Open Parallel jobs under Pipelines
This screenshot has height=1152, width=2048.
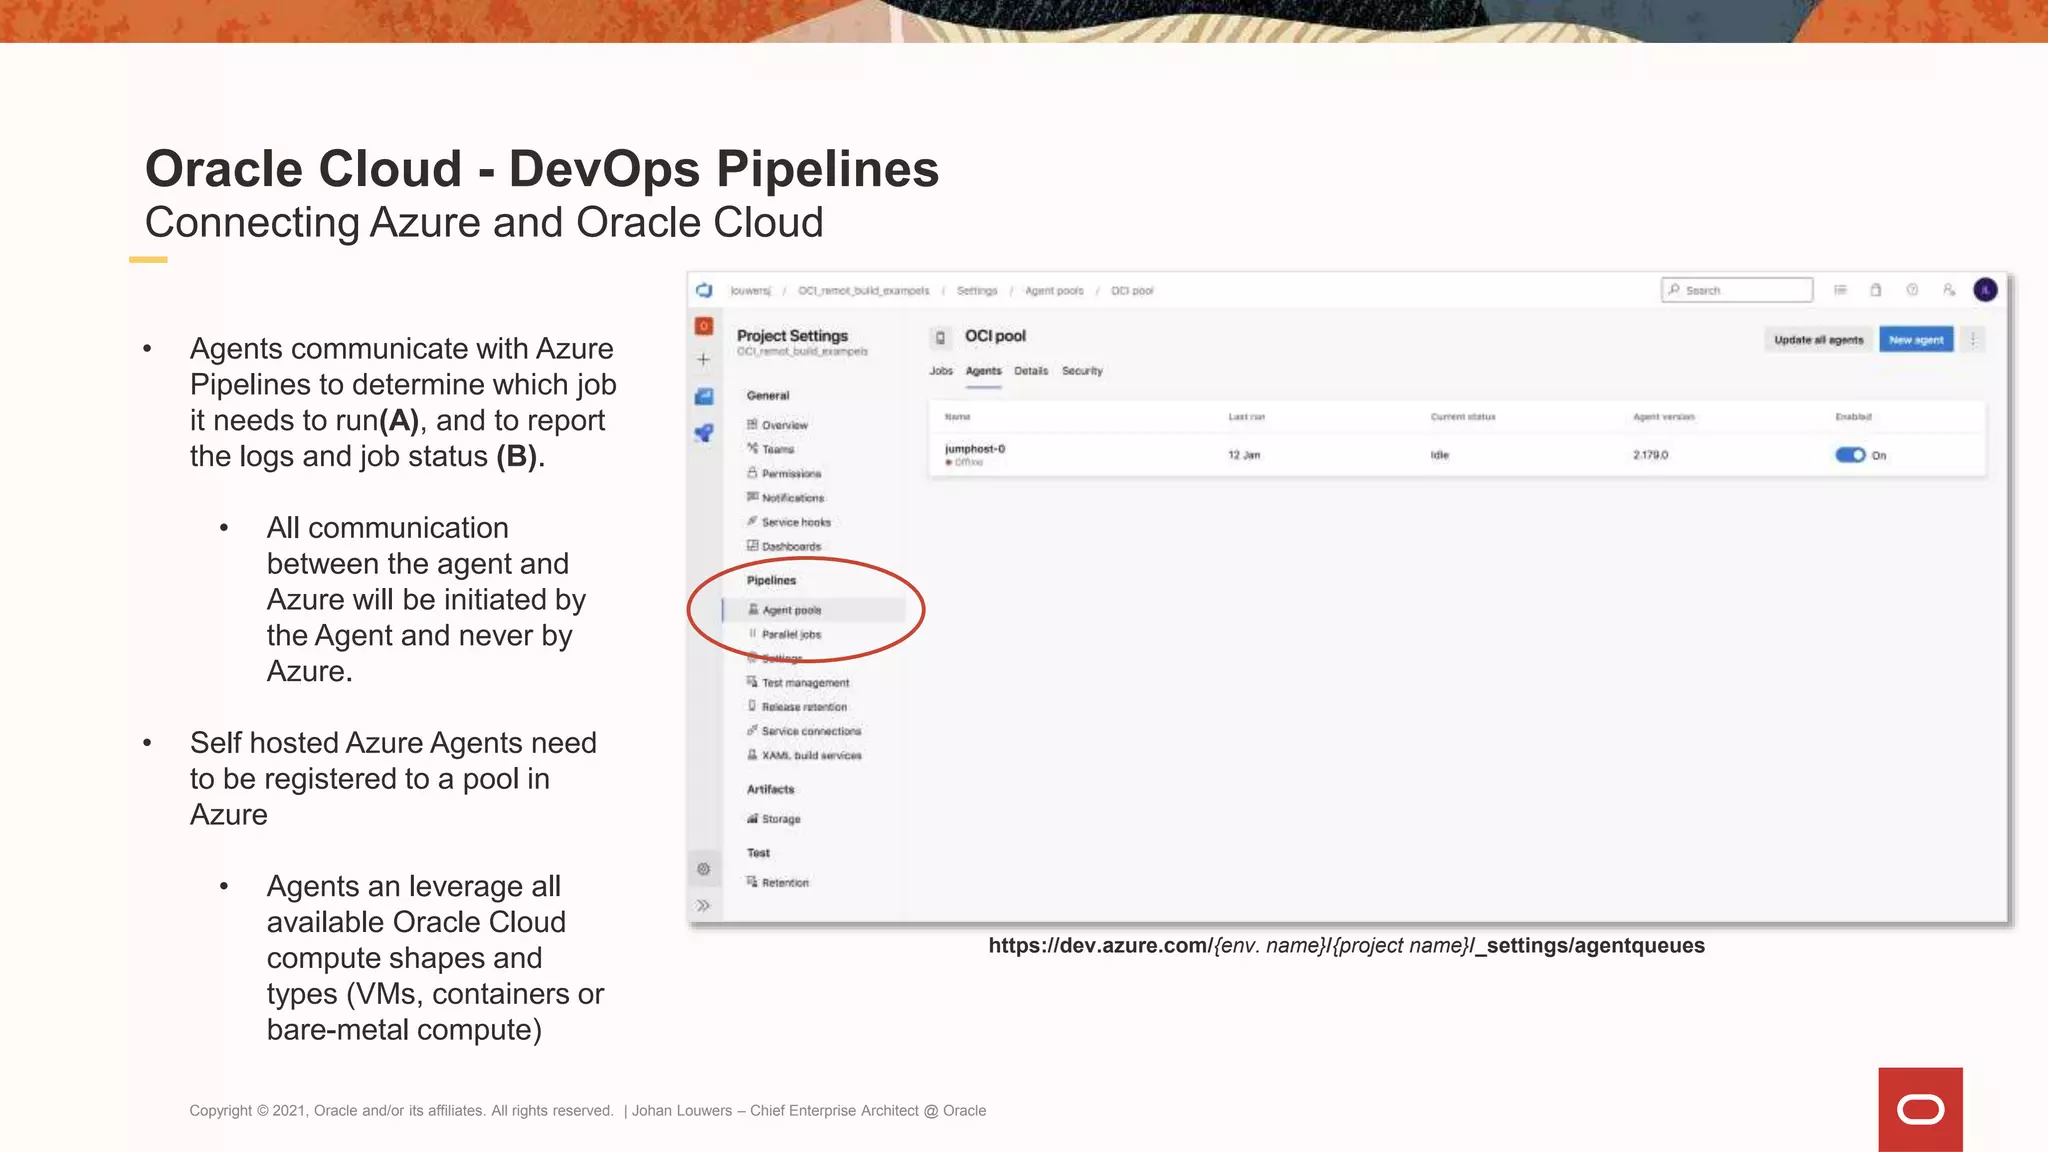(791, 635)
